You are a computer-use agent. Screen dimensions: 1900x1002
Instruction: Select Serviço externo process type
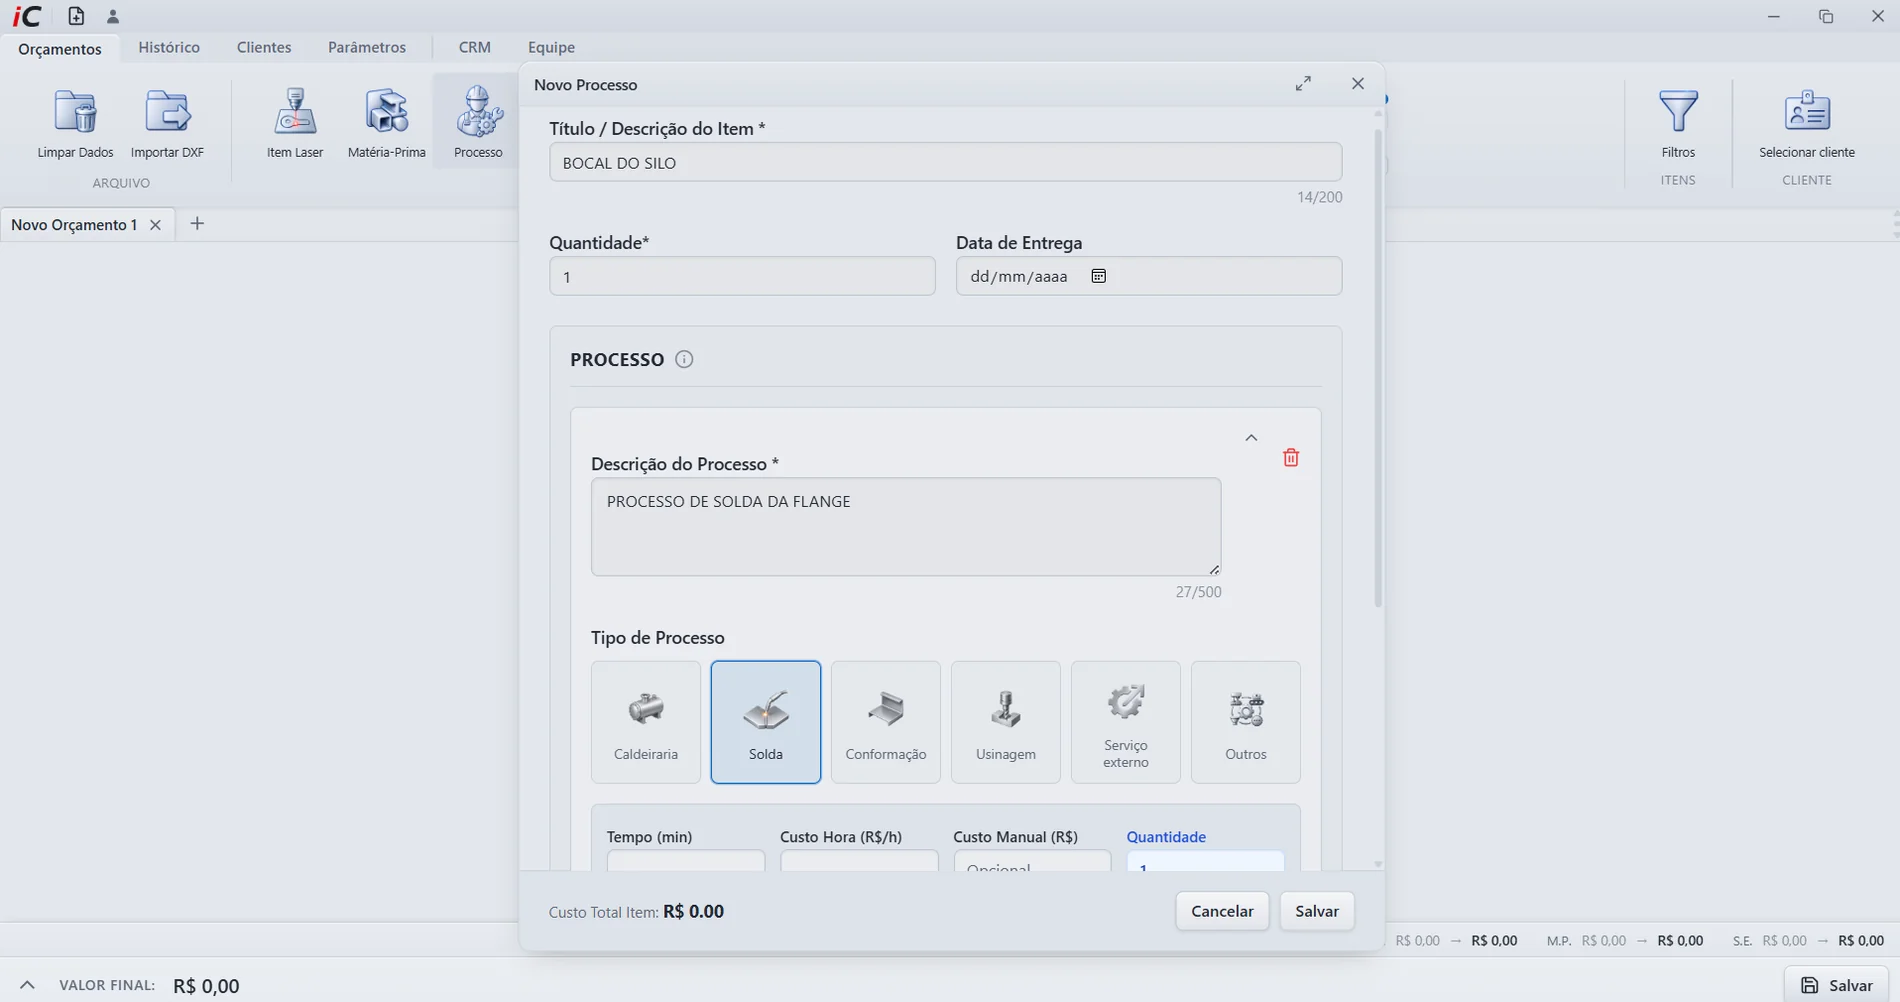[x=1126, y=722]
